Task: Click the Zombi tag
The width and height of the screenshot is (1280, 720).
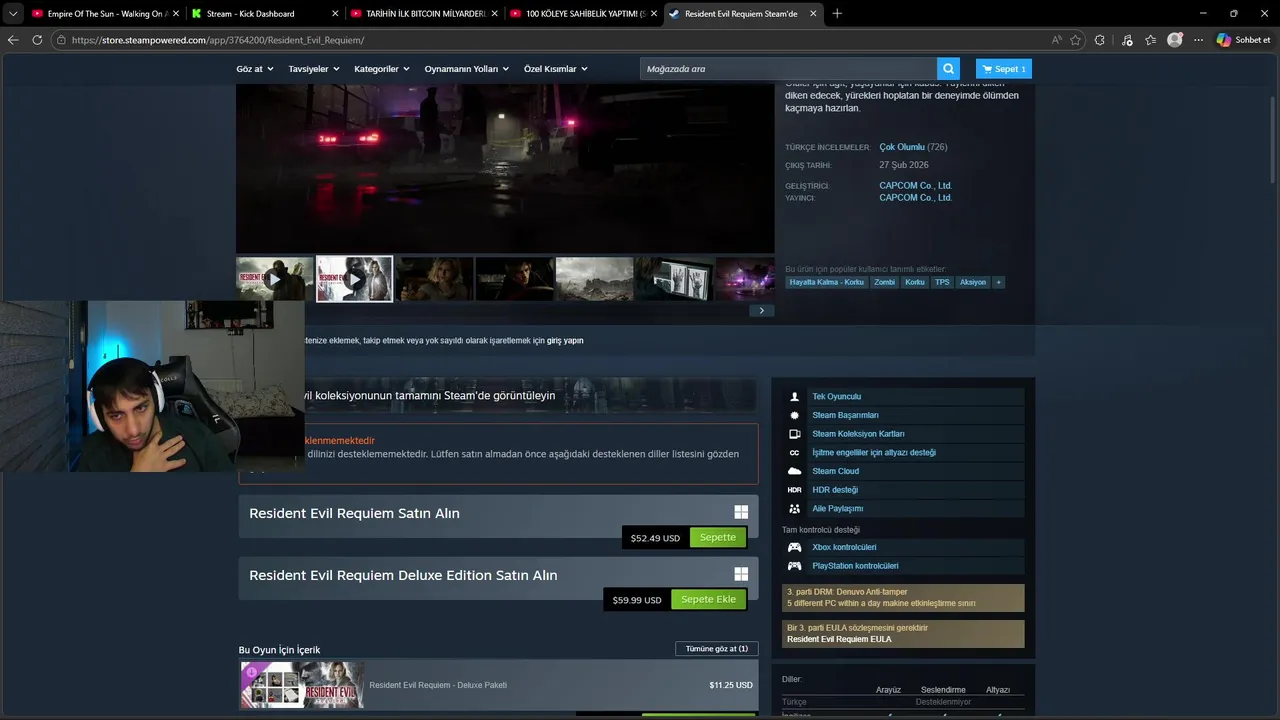Action: tap(884, 282)
